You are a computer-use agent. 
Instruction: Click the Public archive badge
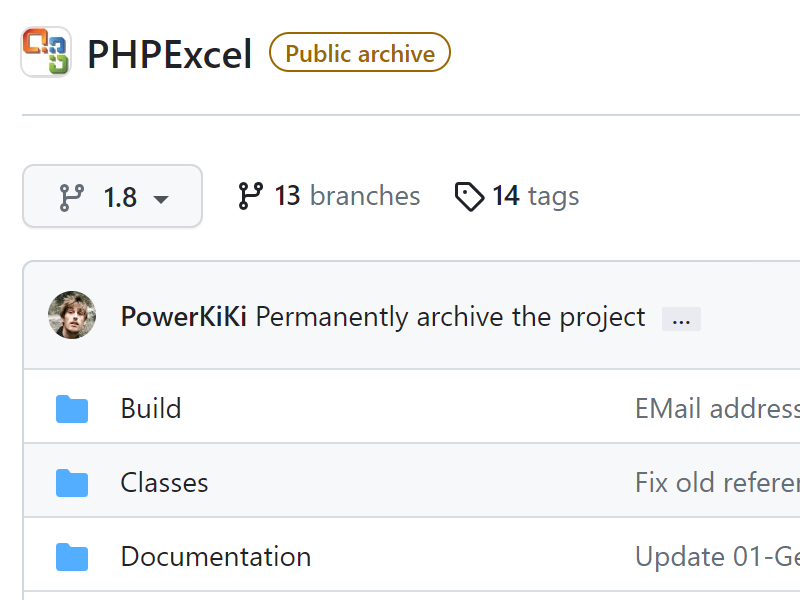point(360,53)
